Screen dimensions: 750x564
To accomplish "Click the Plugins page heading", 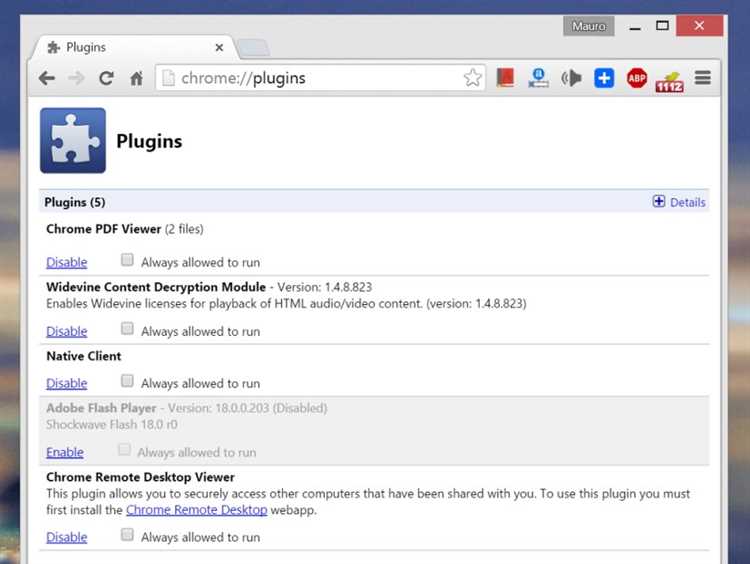I will [149, 142].
